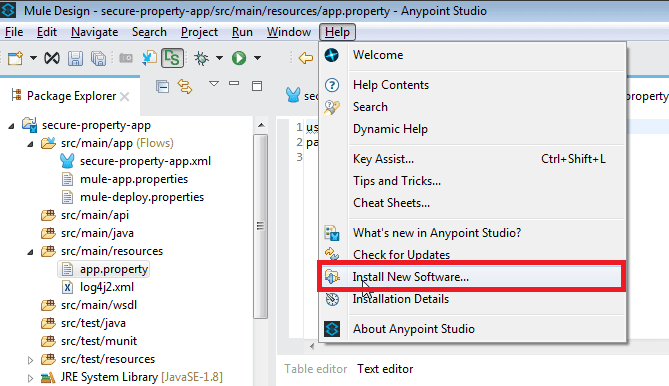Select log4j2.xml file

(x=98, y=287)
